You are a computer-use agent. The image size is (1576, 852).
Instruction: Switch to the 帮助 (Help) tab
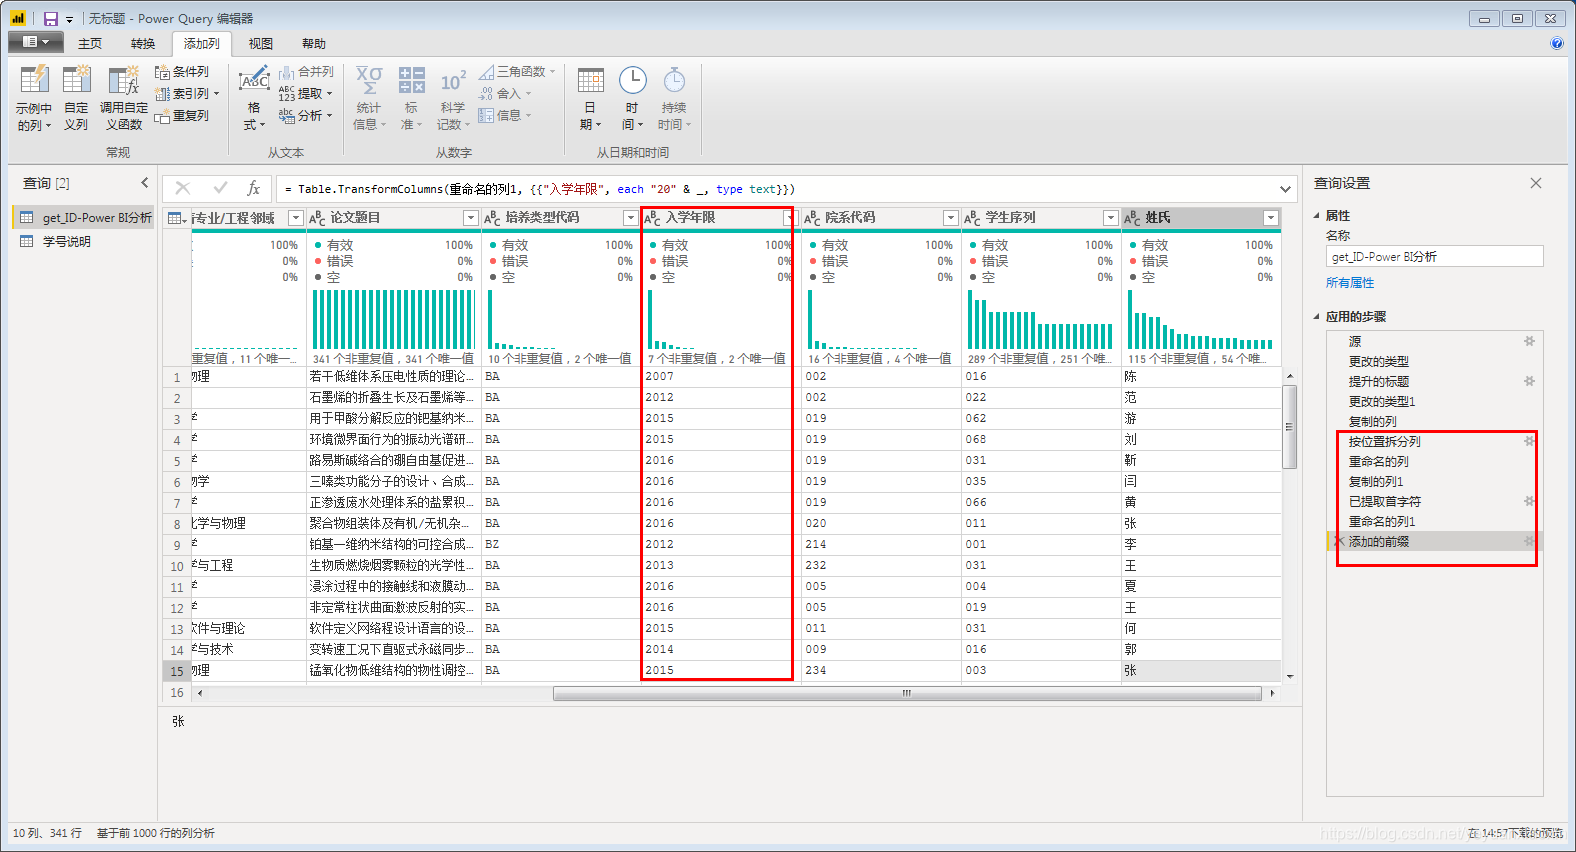pyautogui.click(x=314, y=44)
